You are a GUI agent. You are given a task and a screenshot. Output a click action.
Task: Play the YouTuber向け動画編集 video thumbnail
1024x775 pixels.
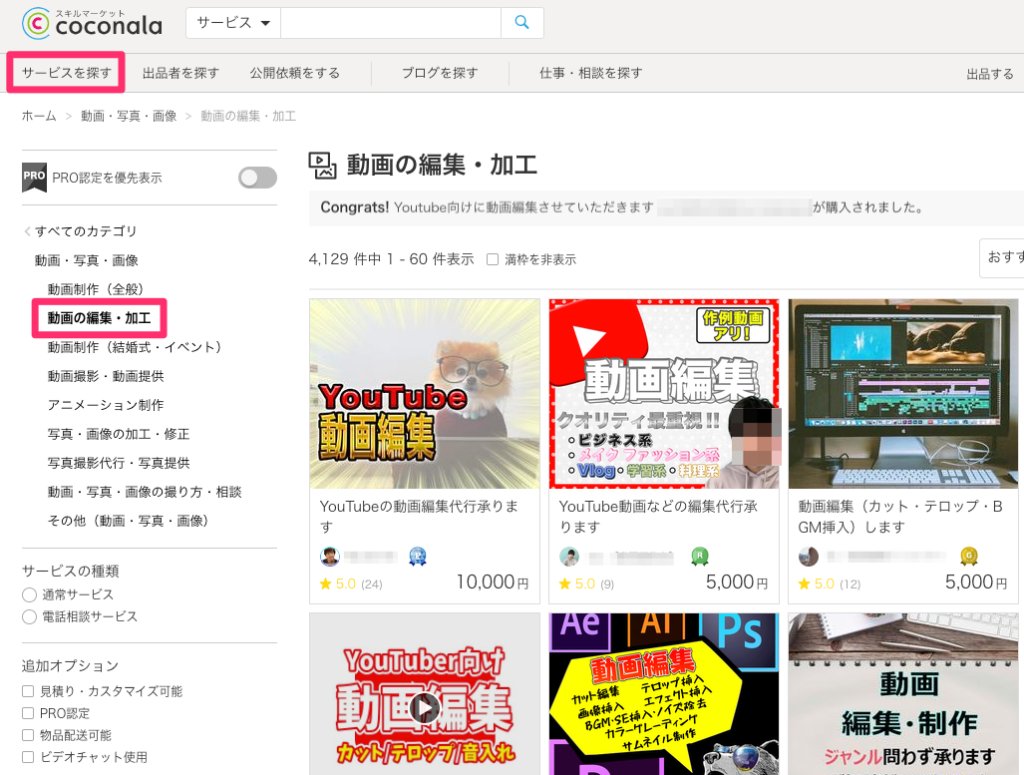tap(424, 708)
